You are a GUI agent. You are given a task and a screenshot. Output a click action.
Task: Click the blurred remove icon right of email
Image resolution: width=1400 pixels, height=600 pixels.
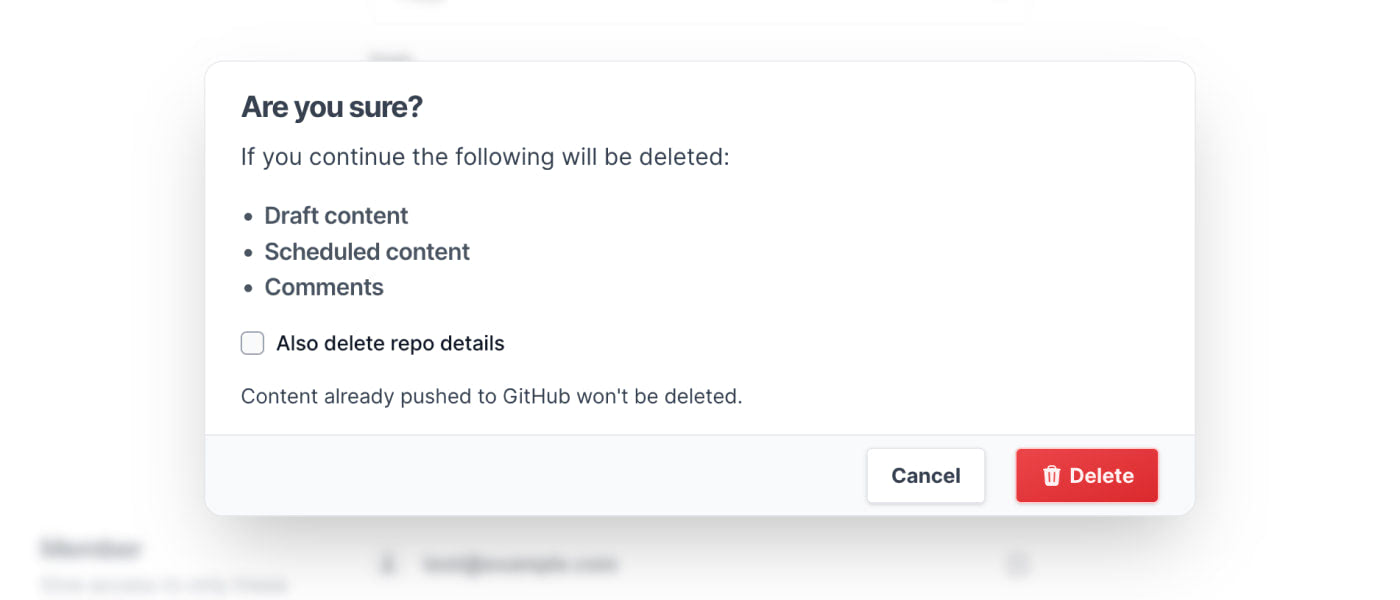tap(1017, 564)
